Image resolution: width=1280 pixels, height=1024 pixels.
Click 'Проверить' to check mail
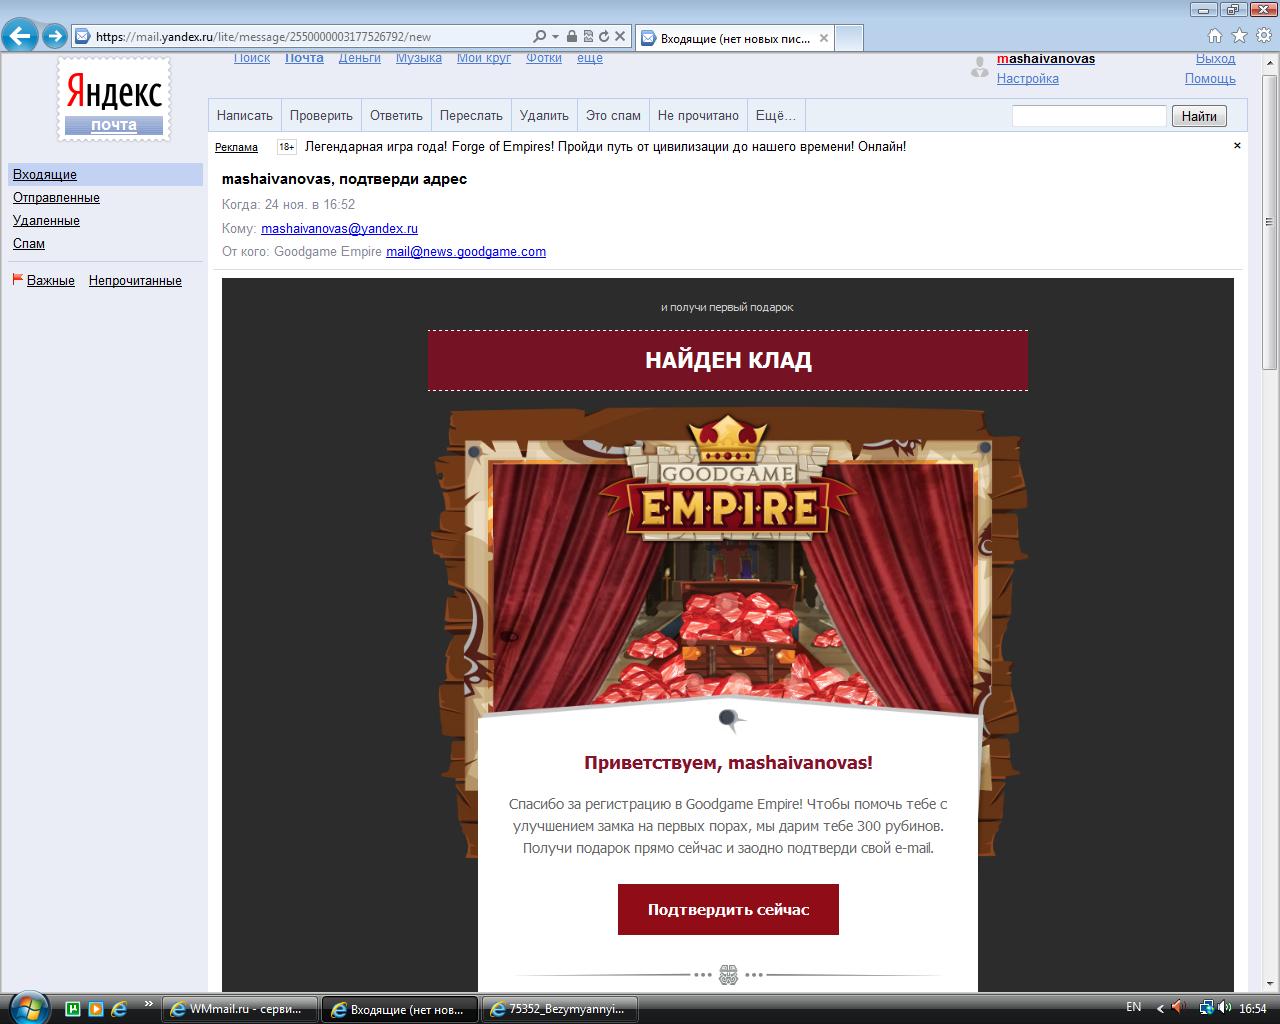[321, 115]
